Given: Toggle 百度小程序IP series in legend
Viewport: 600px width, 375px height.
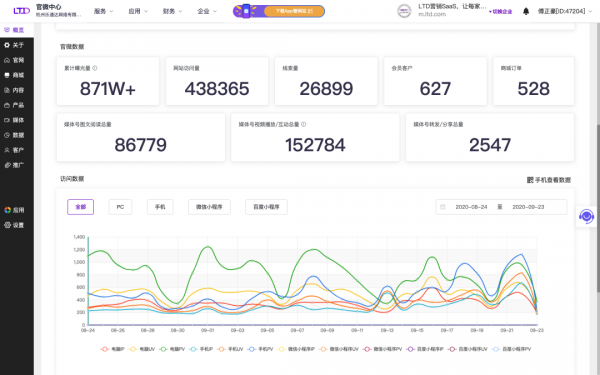Looking at the screenshot, I should point(425,349).
